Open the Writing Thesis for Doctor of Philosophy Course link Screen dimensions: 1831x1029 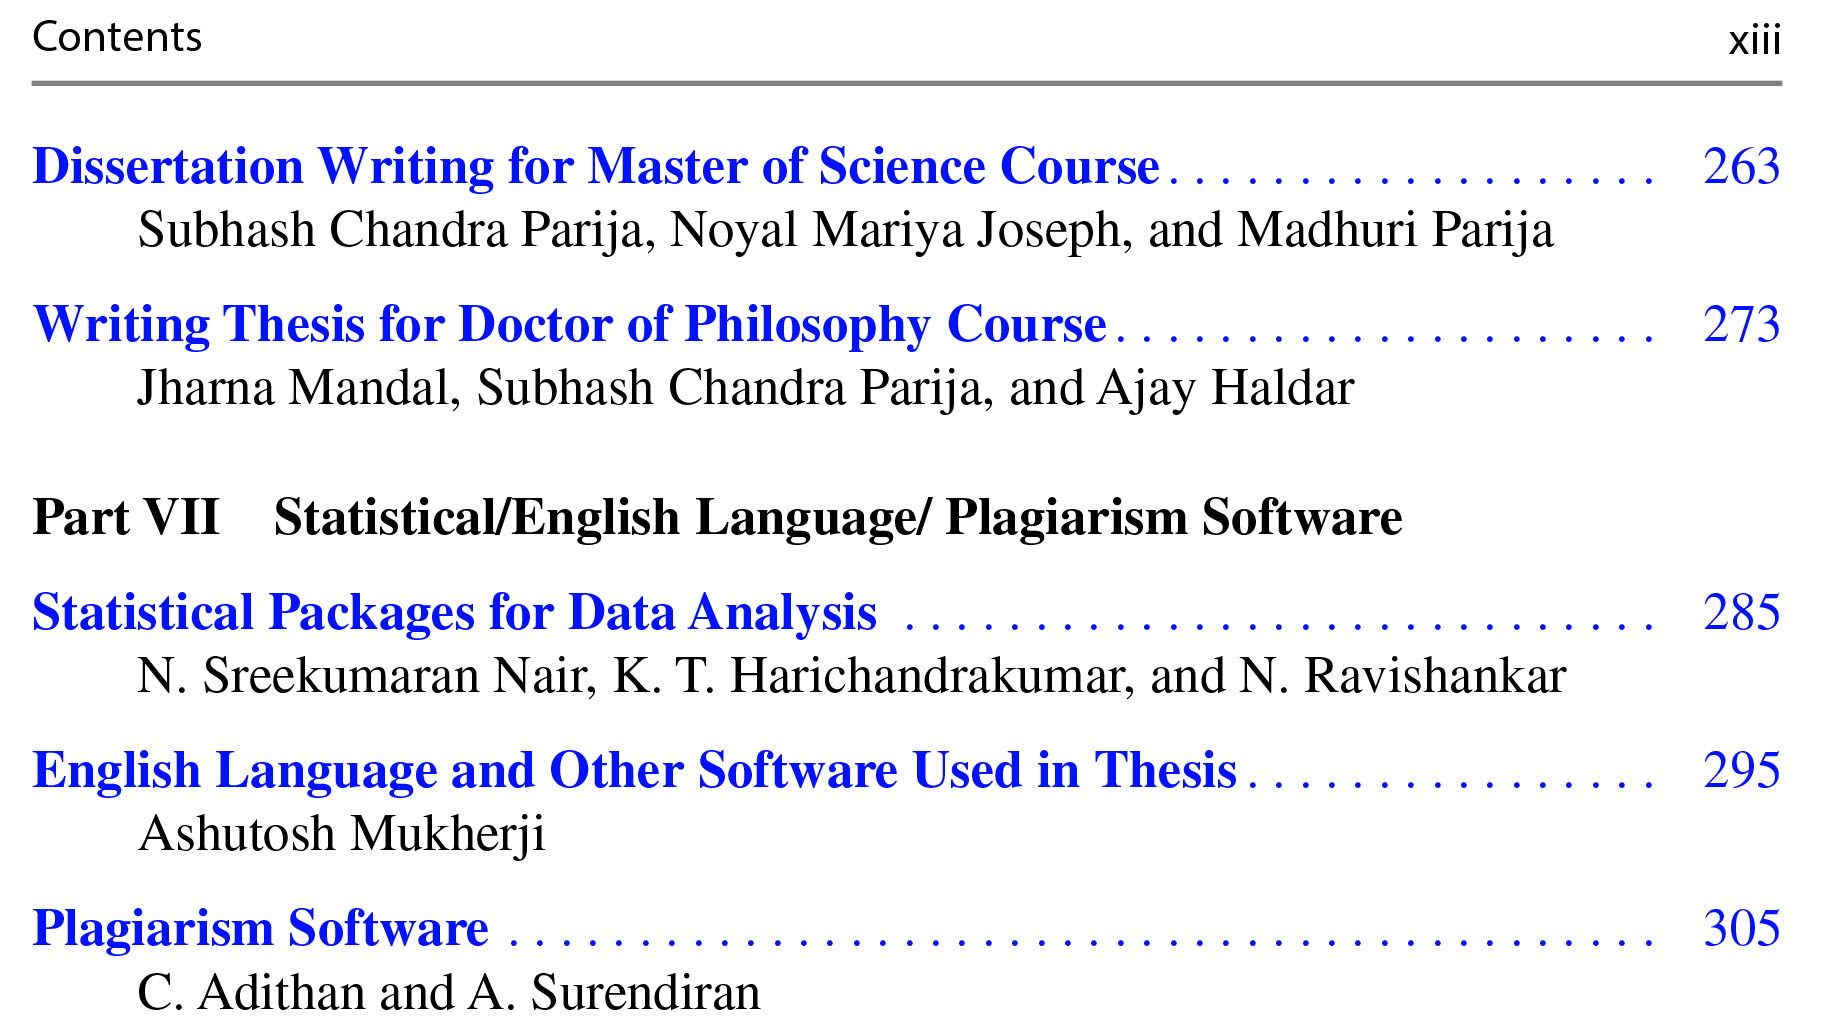[x=569, y=325]
